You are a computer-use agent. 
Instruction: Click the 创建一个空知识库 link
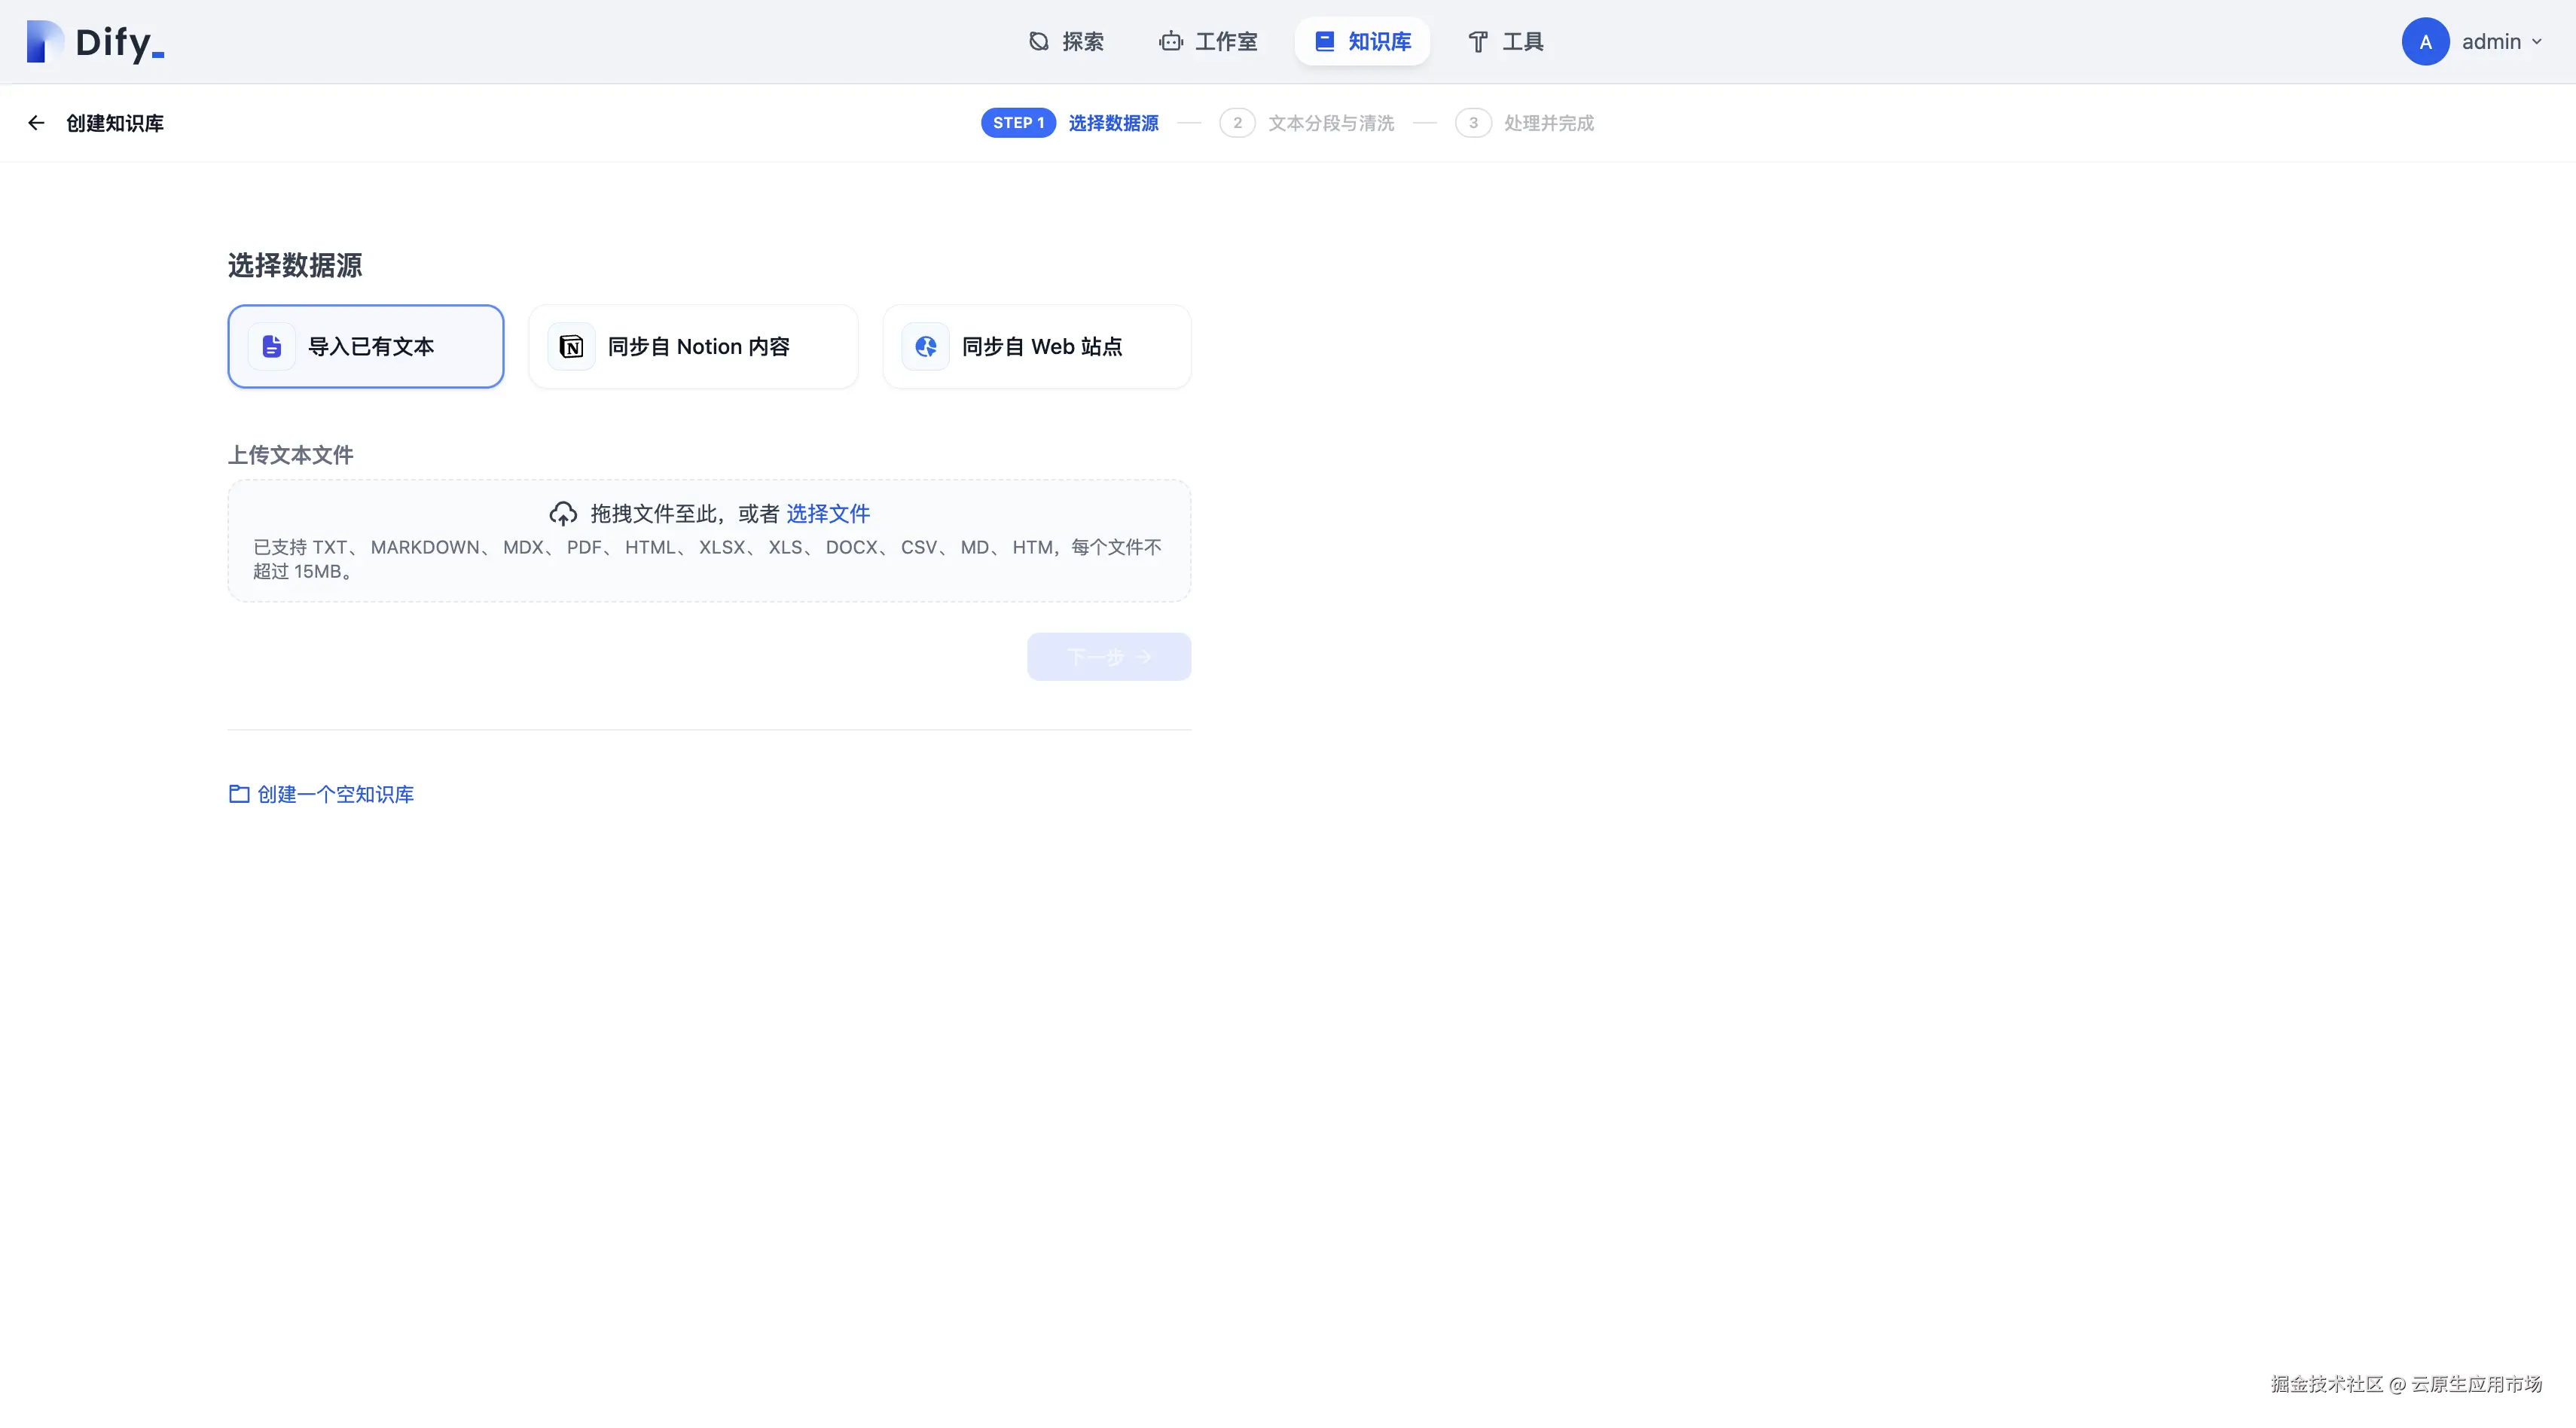click(x=335, y=794)
